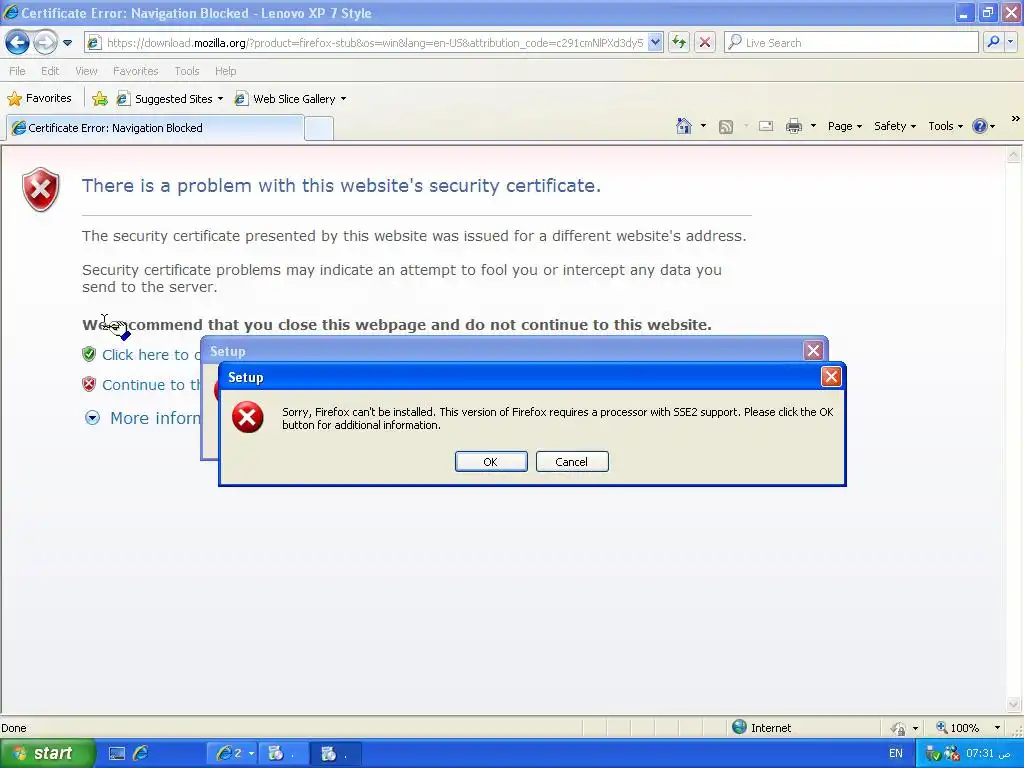The image size is (1024, 768).
Task: Click the vertical scrollbar up arrow
Action: click(1014, 155)
